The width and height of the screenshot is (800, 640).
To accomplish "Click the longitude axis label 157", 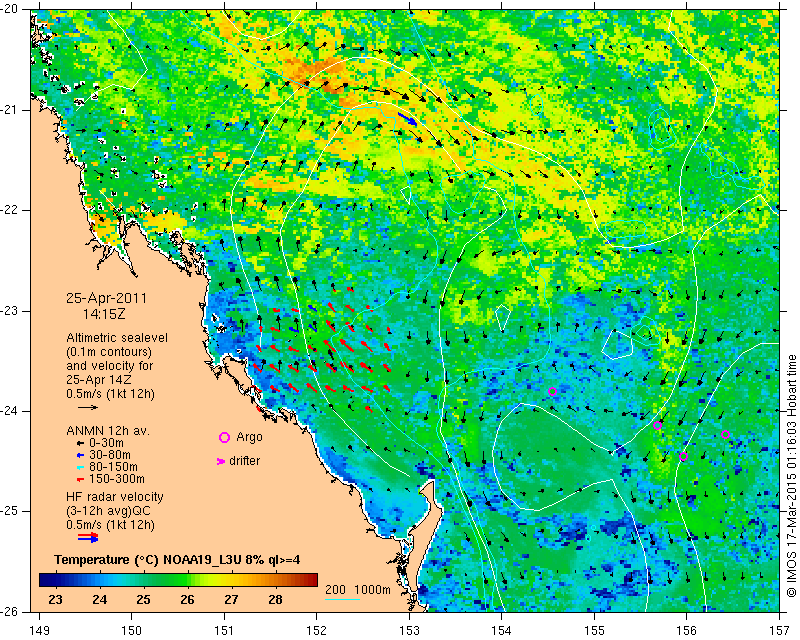I will [780, 631].
